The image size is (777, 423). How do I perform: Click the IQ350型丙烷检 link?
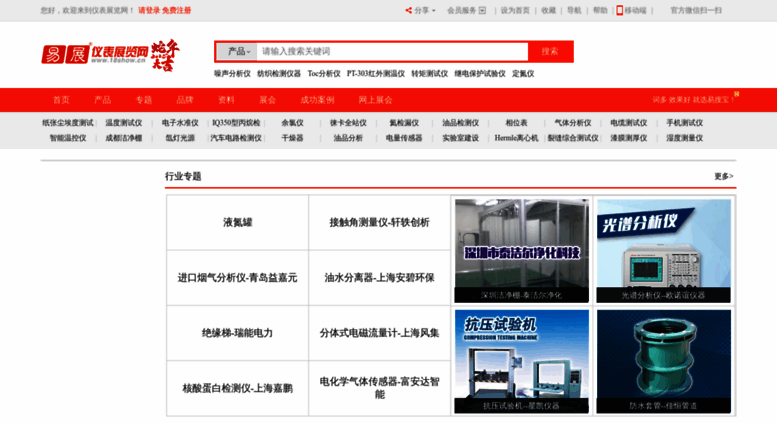pos(236,123)
